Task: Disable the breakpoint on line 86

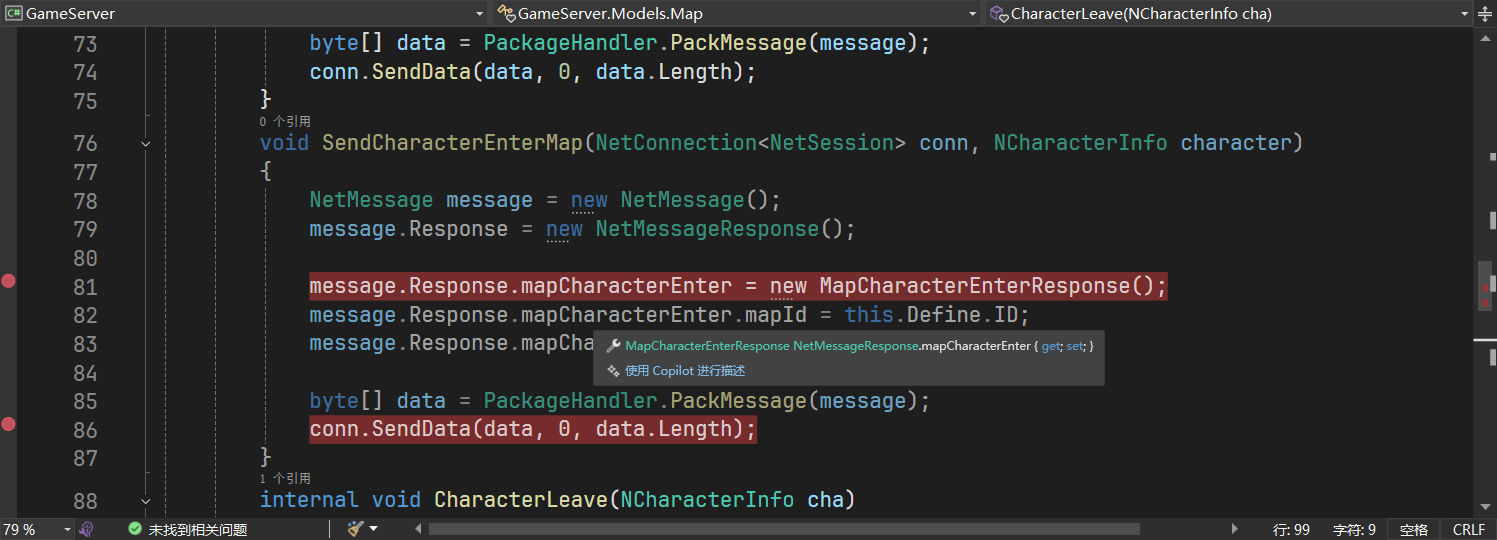Action: click(x=9, y=424)
